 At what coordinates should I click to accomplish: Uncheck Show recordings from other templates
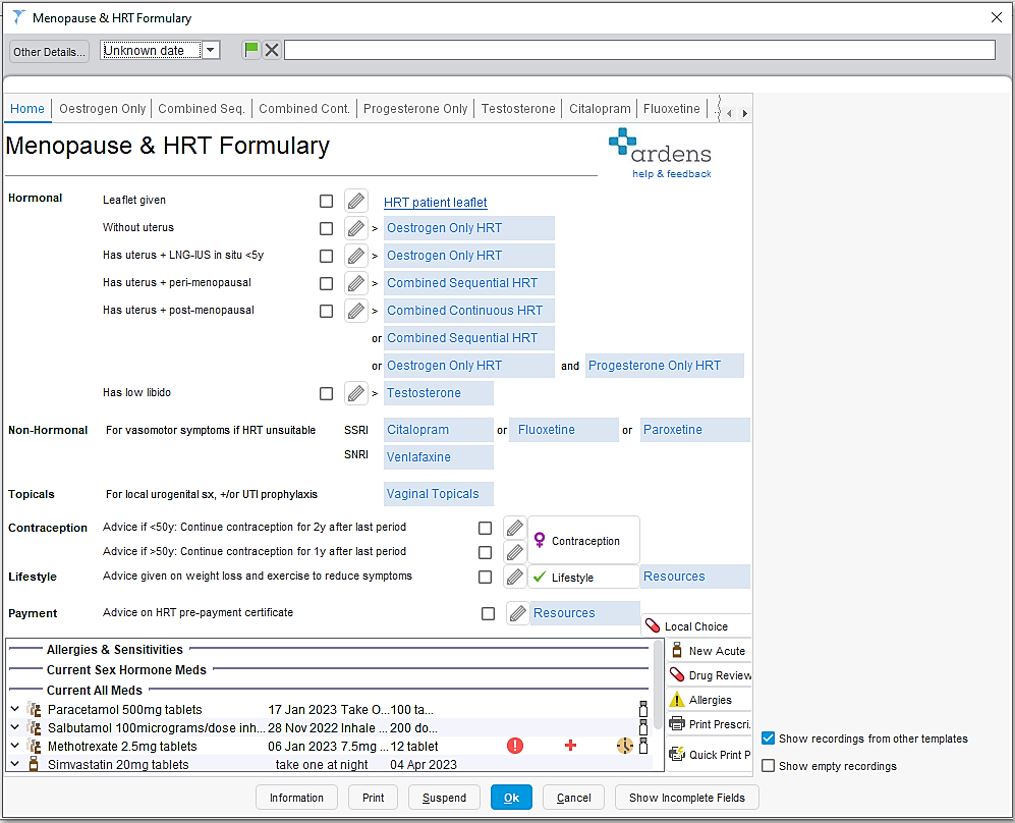768,738
